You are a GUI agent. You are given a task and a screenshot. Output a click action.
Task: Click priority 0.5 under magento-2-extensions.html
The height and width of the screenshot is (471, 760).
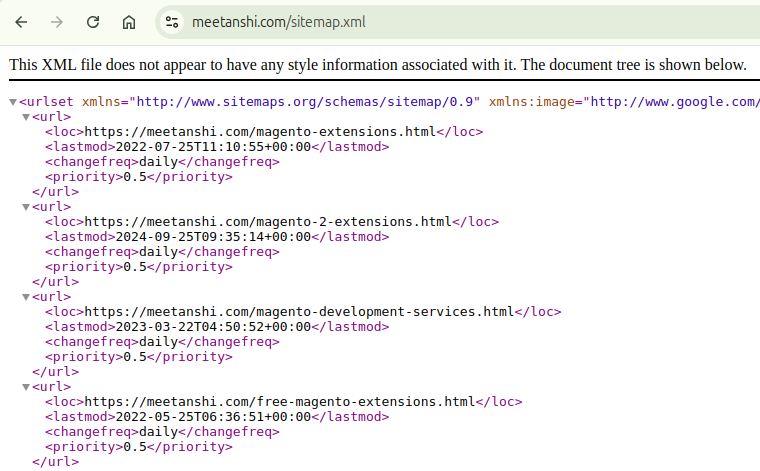135,267
